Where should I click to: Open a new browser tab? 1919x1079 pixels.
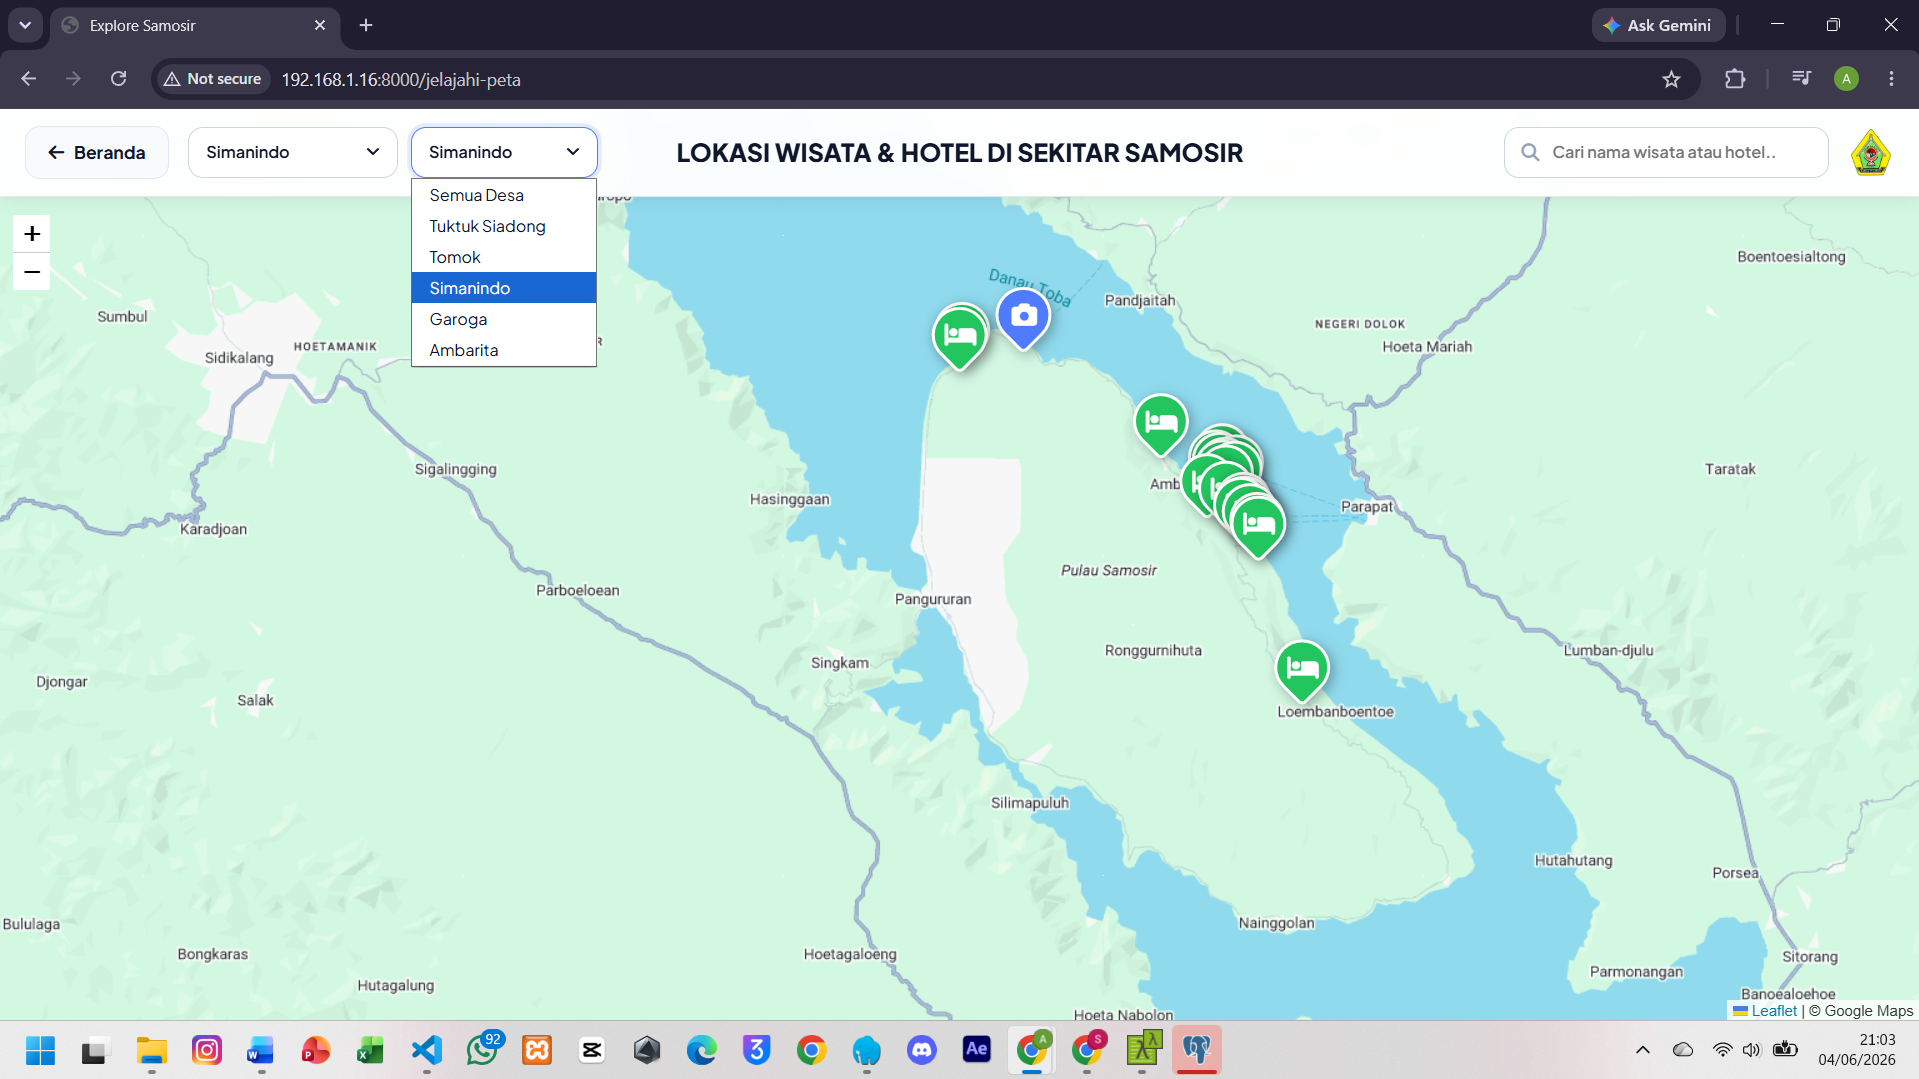pyautogui.click(x=366, y=25)
